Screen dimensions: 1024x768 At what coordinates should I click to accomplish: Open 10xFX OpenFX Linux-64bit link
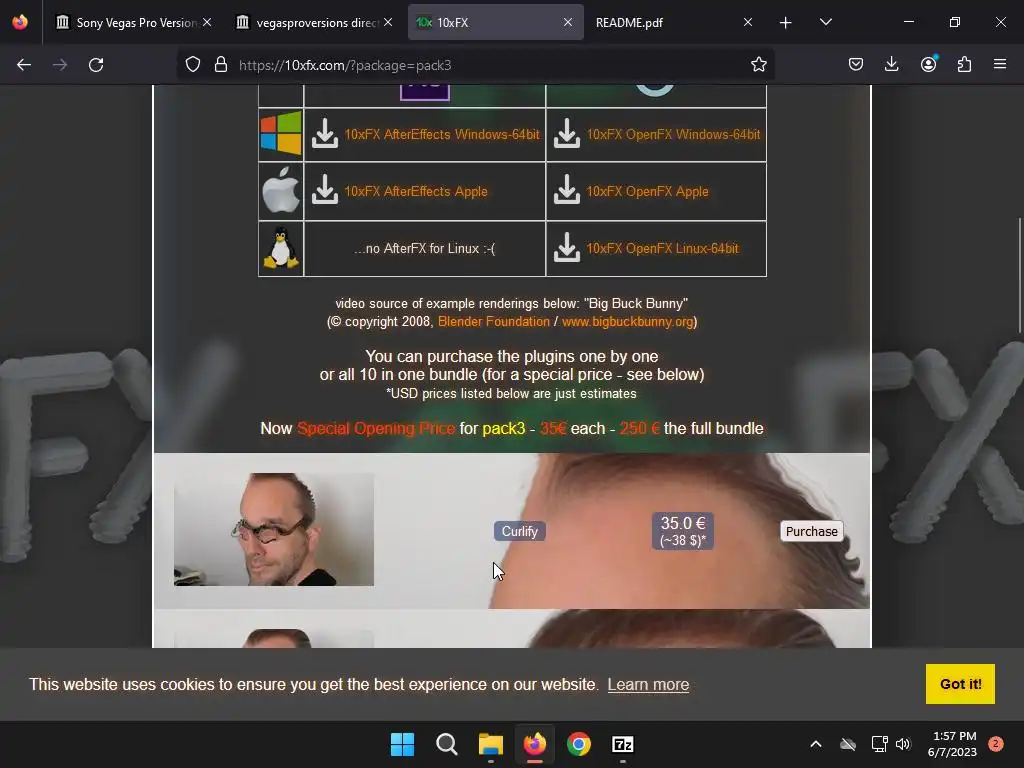pyautogui.click(x=662, y=248)
